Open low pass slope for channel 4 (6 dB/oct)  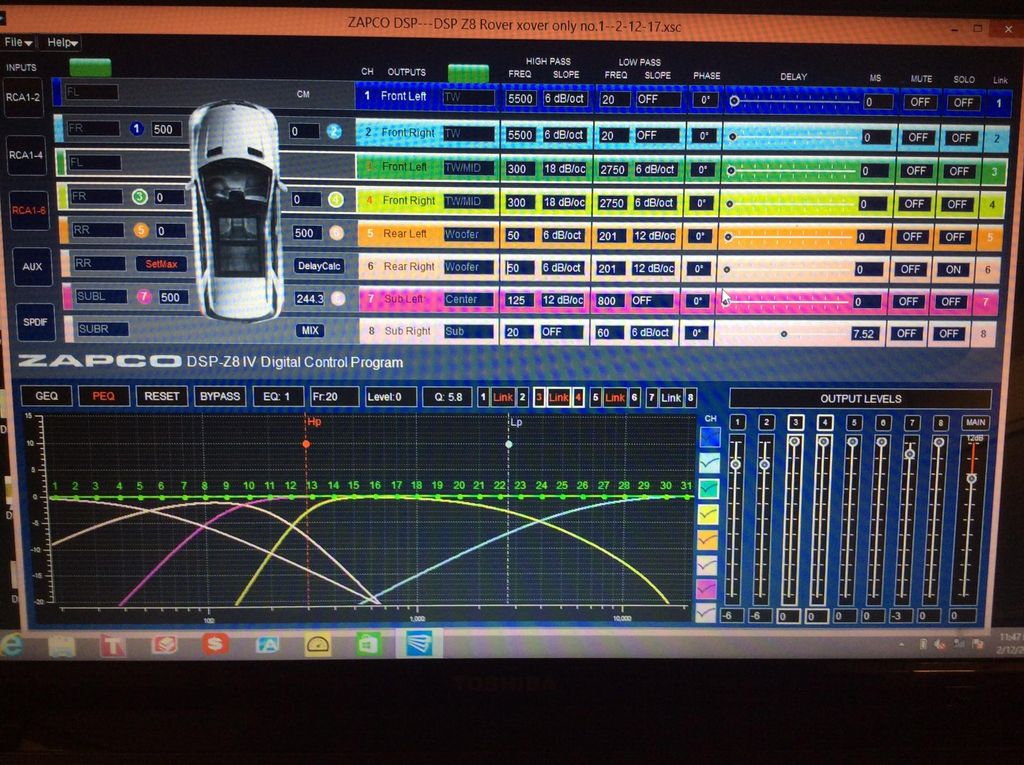click(654, 203)
